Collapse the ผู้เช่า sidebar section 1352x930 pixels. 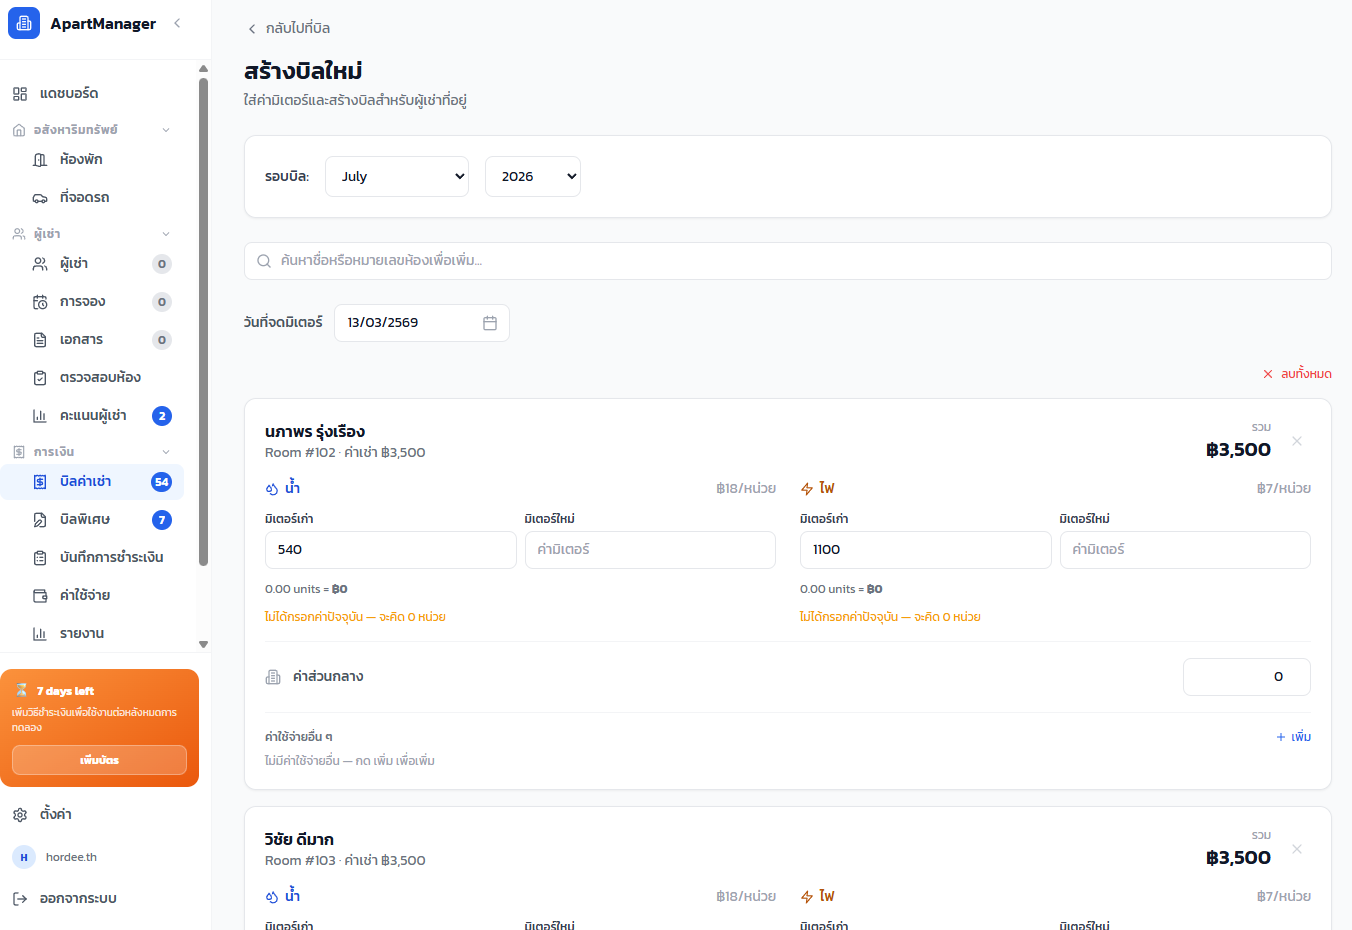click(x=166, y=234)
